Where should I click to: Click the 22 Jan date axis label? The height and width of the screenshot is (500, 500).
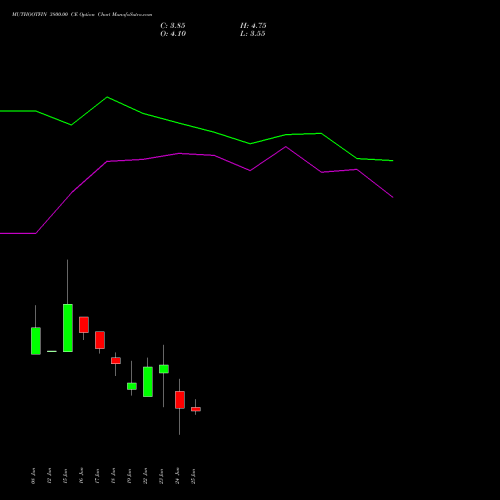coord(145,476)
